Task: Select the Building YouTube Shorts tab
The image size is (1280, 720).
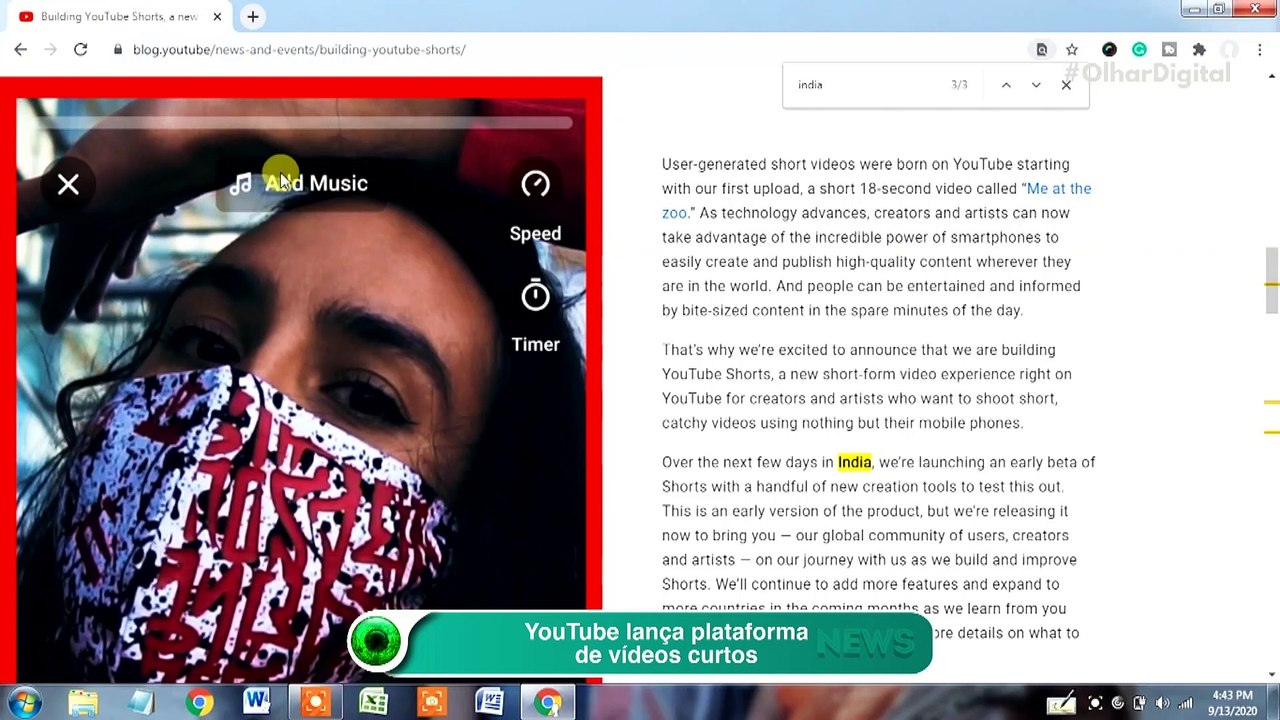Action: 118,17
